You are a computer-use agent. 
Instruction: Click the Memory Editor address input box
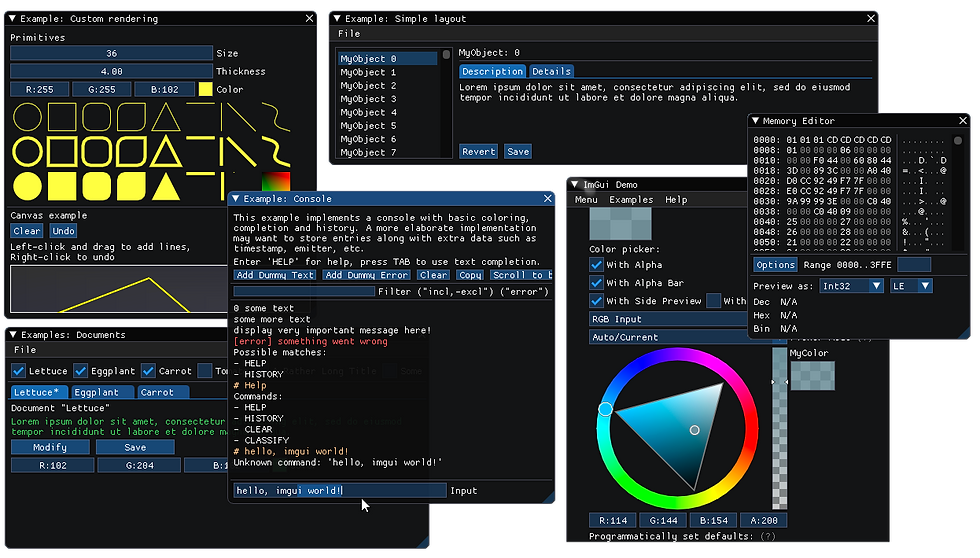pyautogui.click(x=914, y=265)
